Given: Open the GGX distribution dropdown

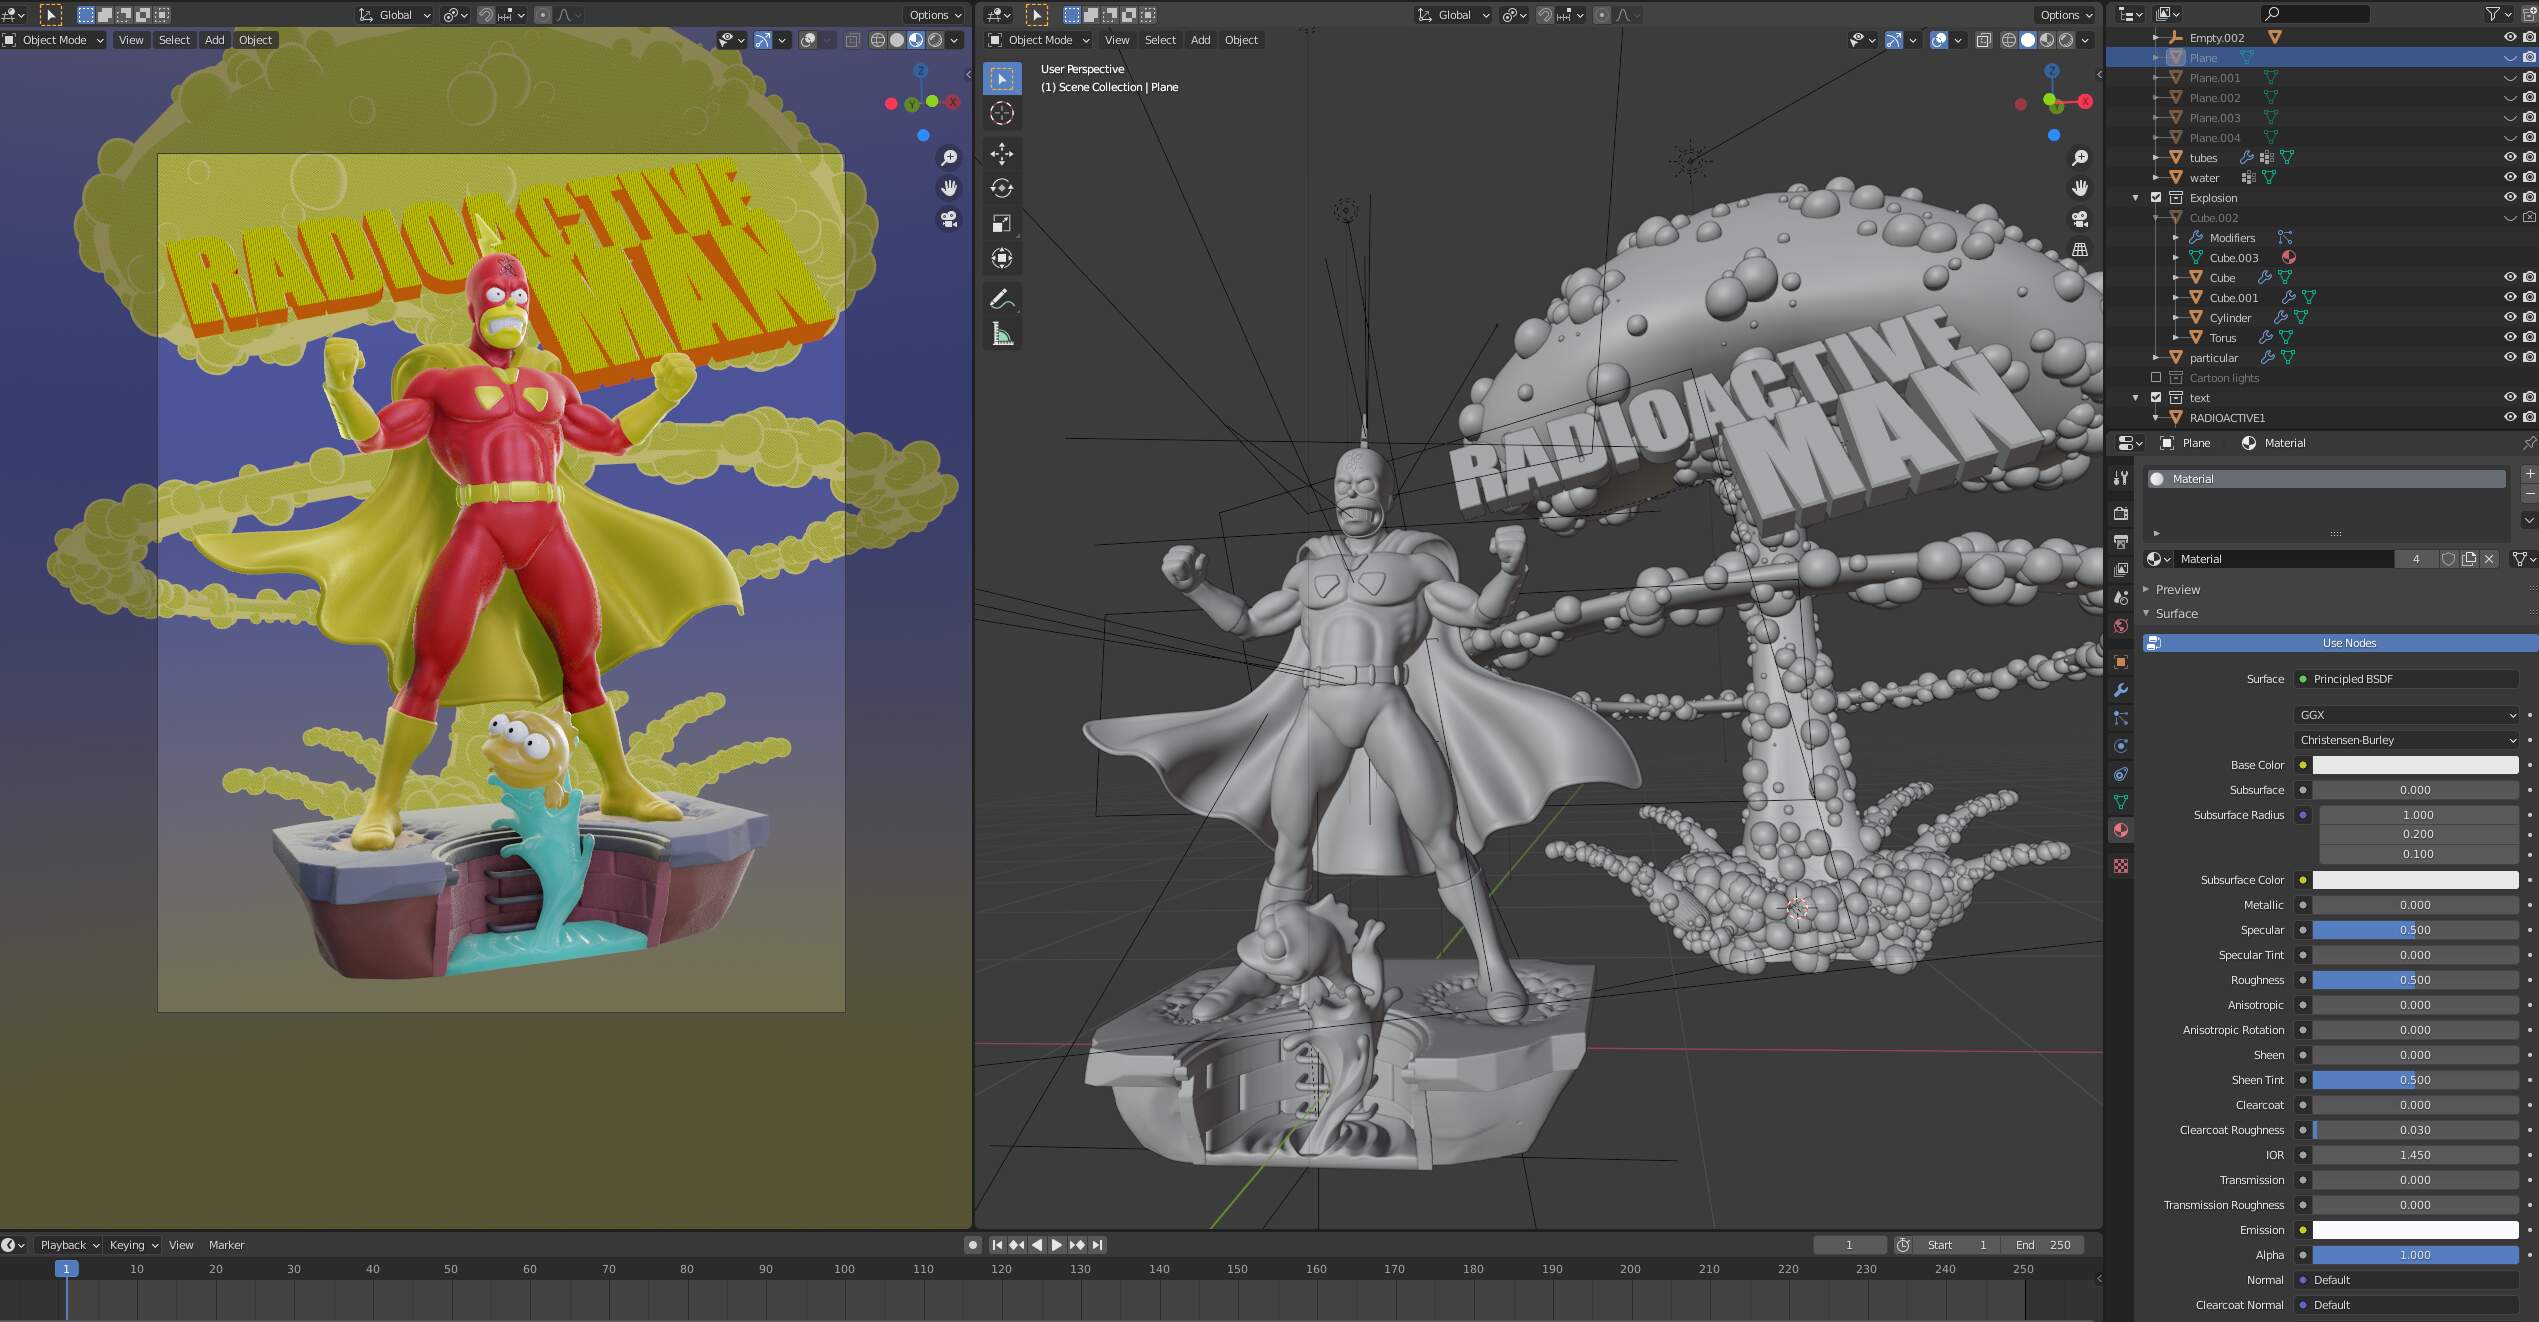Looking at the screenshot, I should pyautogui.click(x=2406, y=715).
